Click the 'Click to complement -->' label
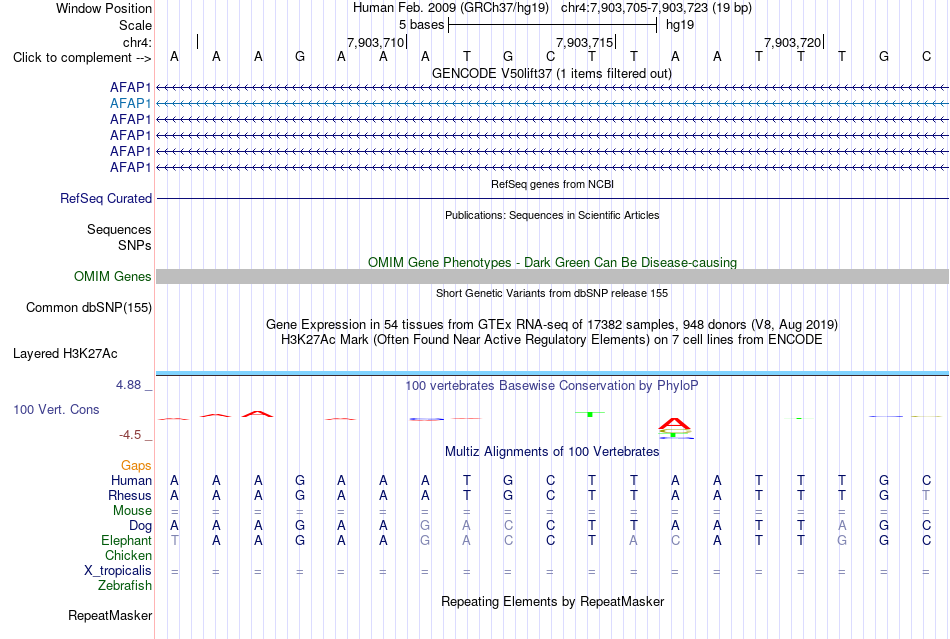The width and height of the screenshot is (950, 639). coord(82,58)
